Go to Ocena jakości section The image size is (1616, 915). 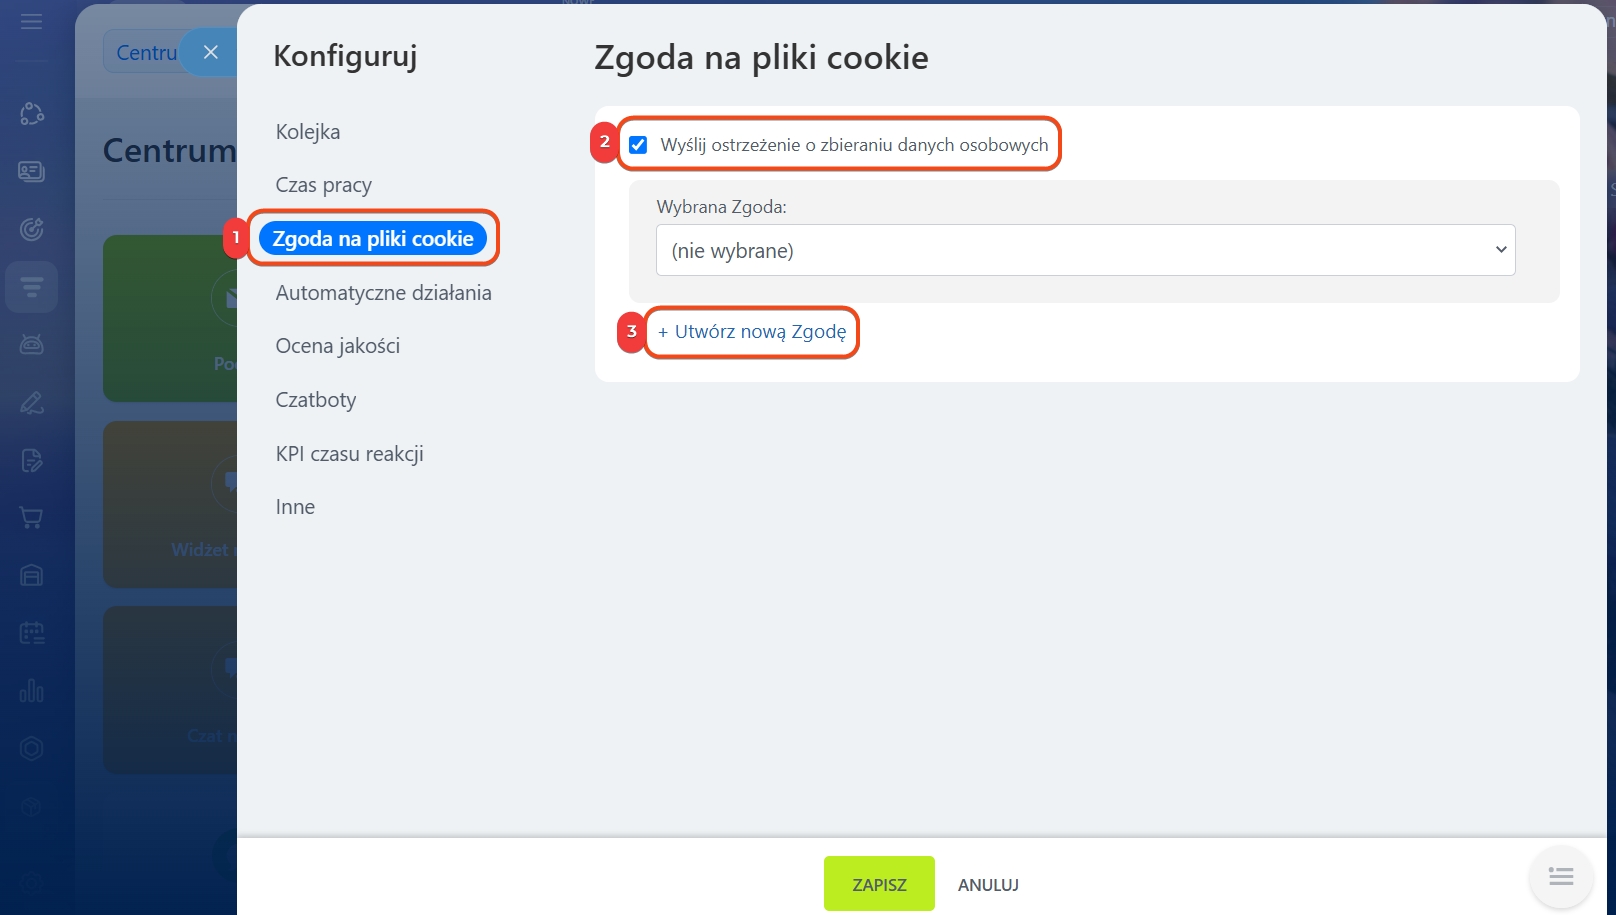[x=337, y=346]
